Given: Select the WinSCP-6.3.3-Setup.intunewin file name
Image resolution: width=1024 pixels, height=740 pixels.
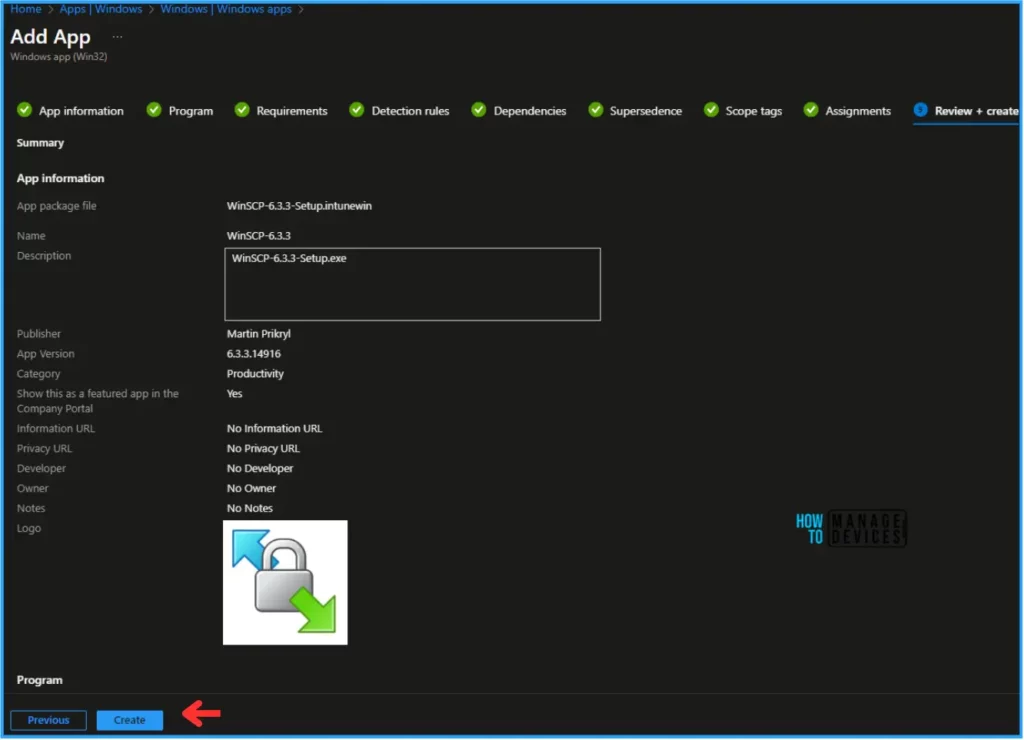Looking at the screenshot, I should click(299, 206).
